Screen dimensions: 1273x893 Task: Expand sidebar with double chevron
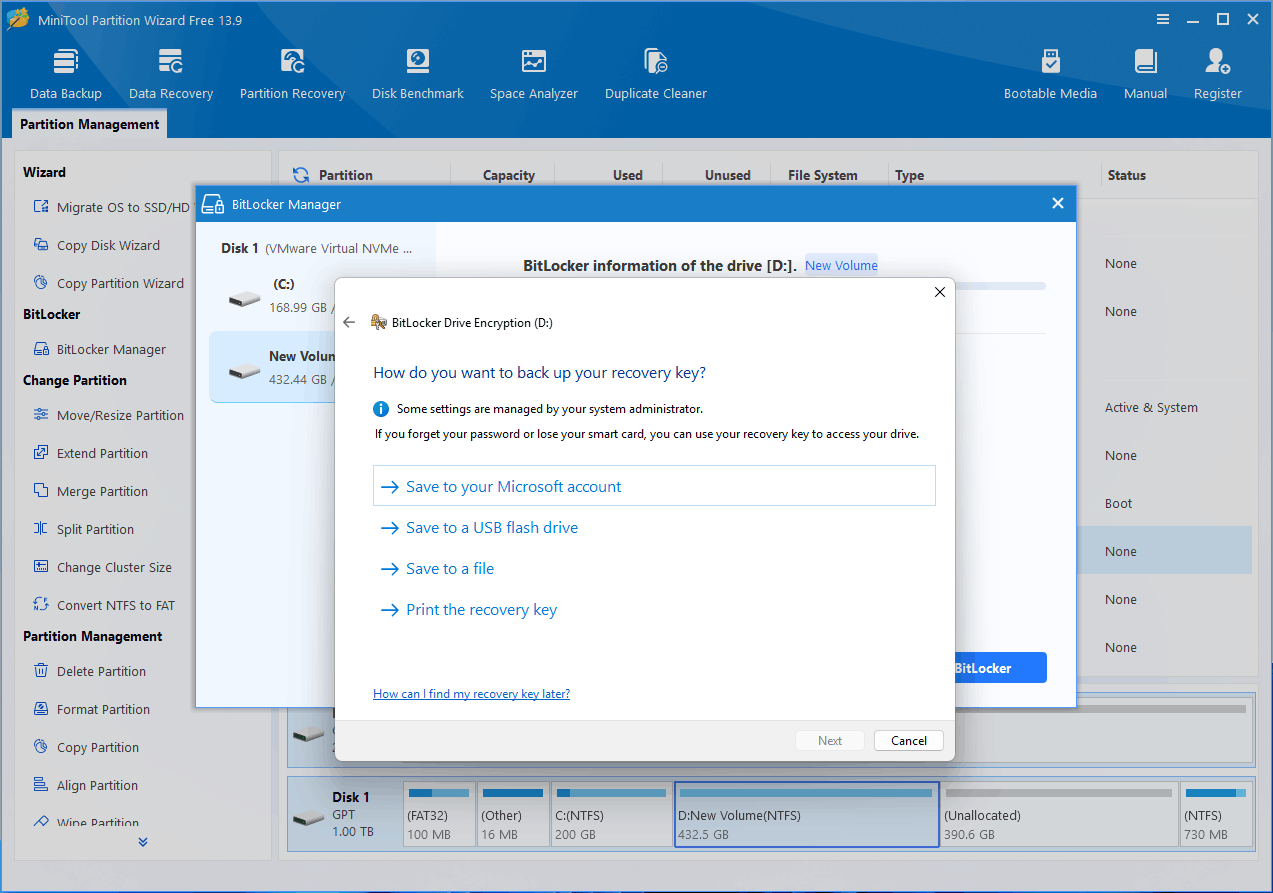(x=143, y=842)
